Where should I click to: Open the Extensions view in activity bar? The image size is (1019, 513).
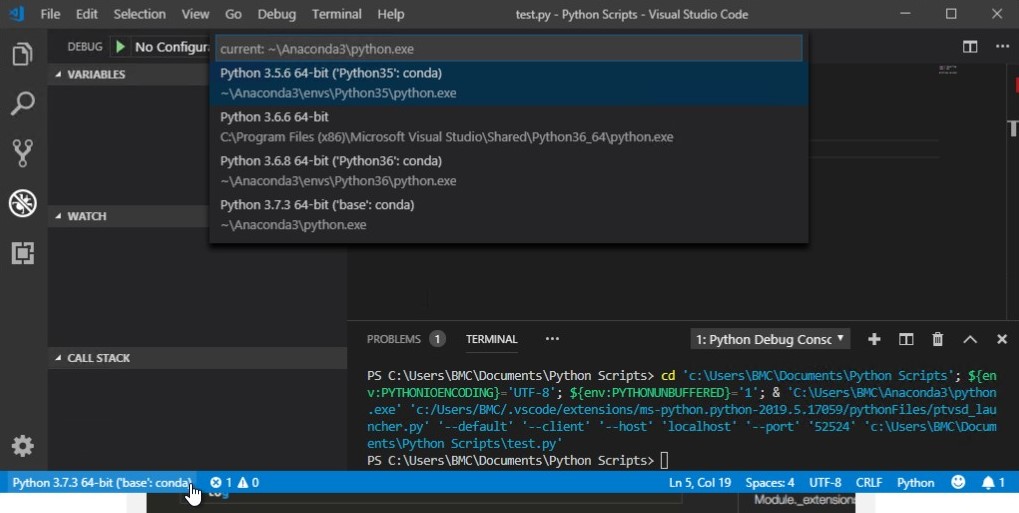[x=23, y=253]
